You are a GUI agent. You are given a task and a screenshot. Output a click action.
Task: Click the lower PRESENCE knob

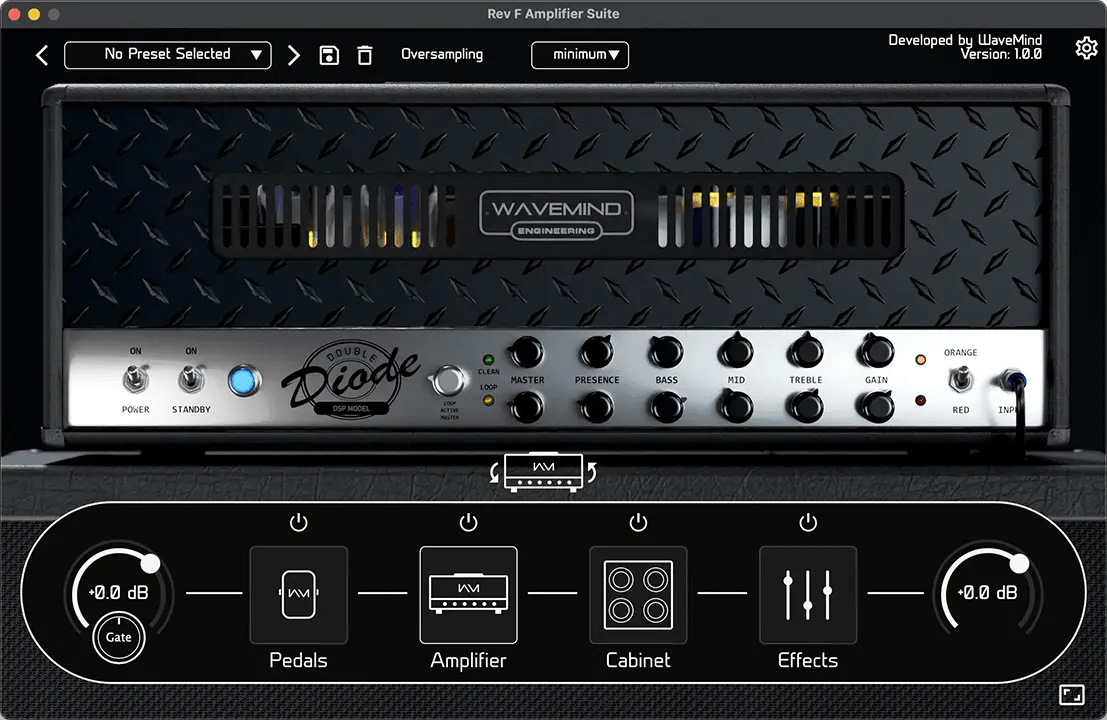pos(597,407)
